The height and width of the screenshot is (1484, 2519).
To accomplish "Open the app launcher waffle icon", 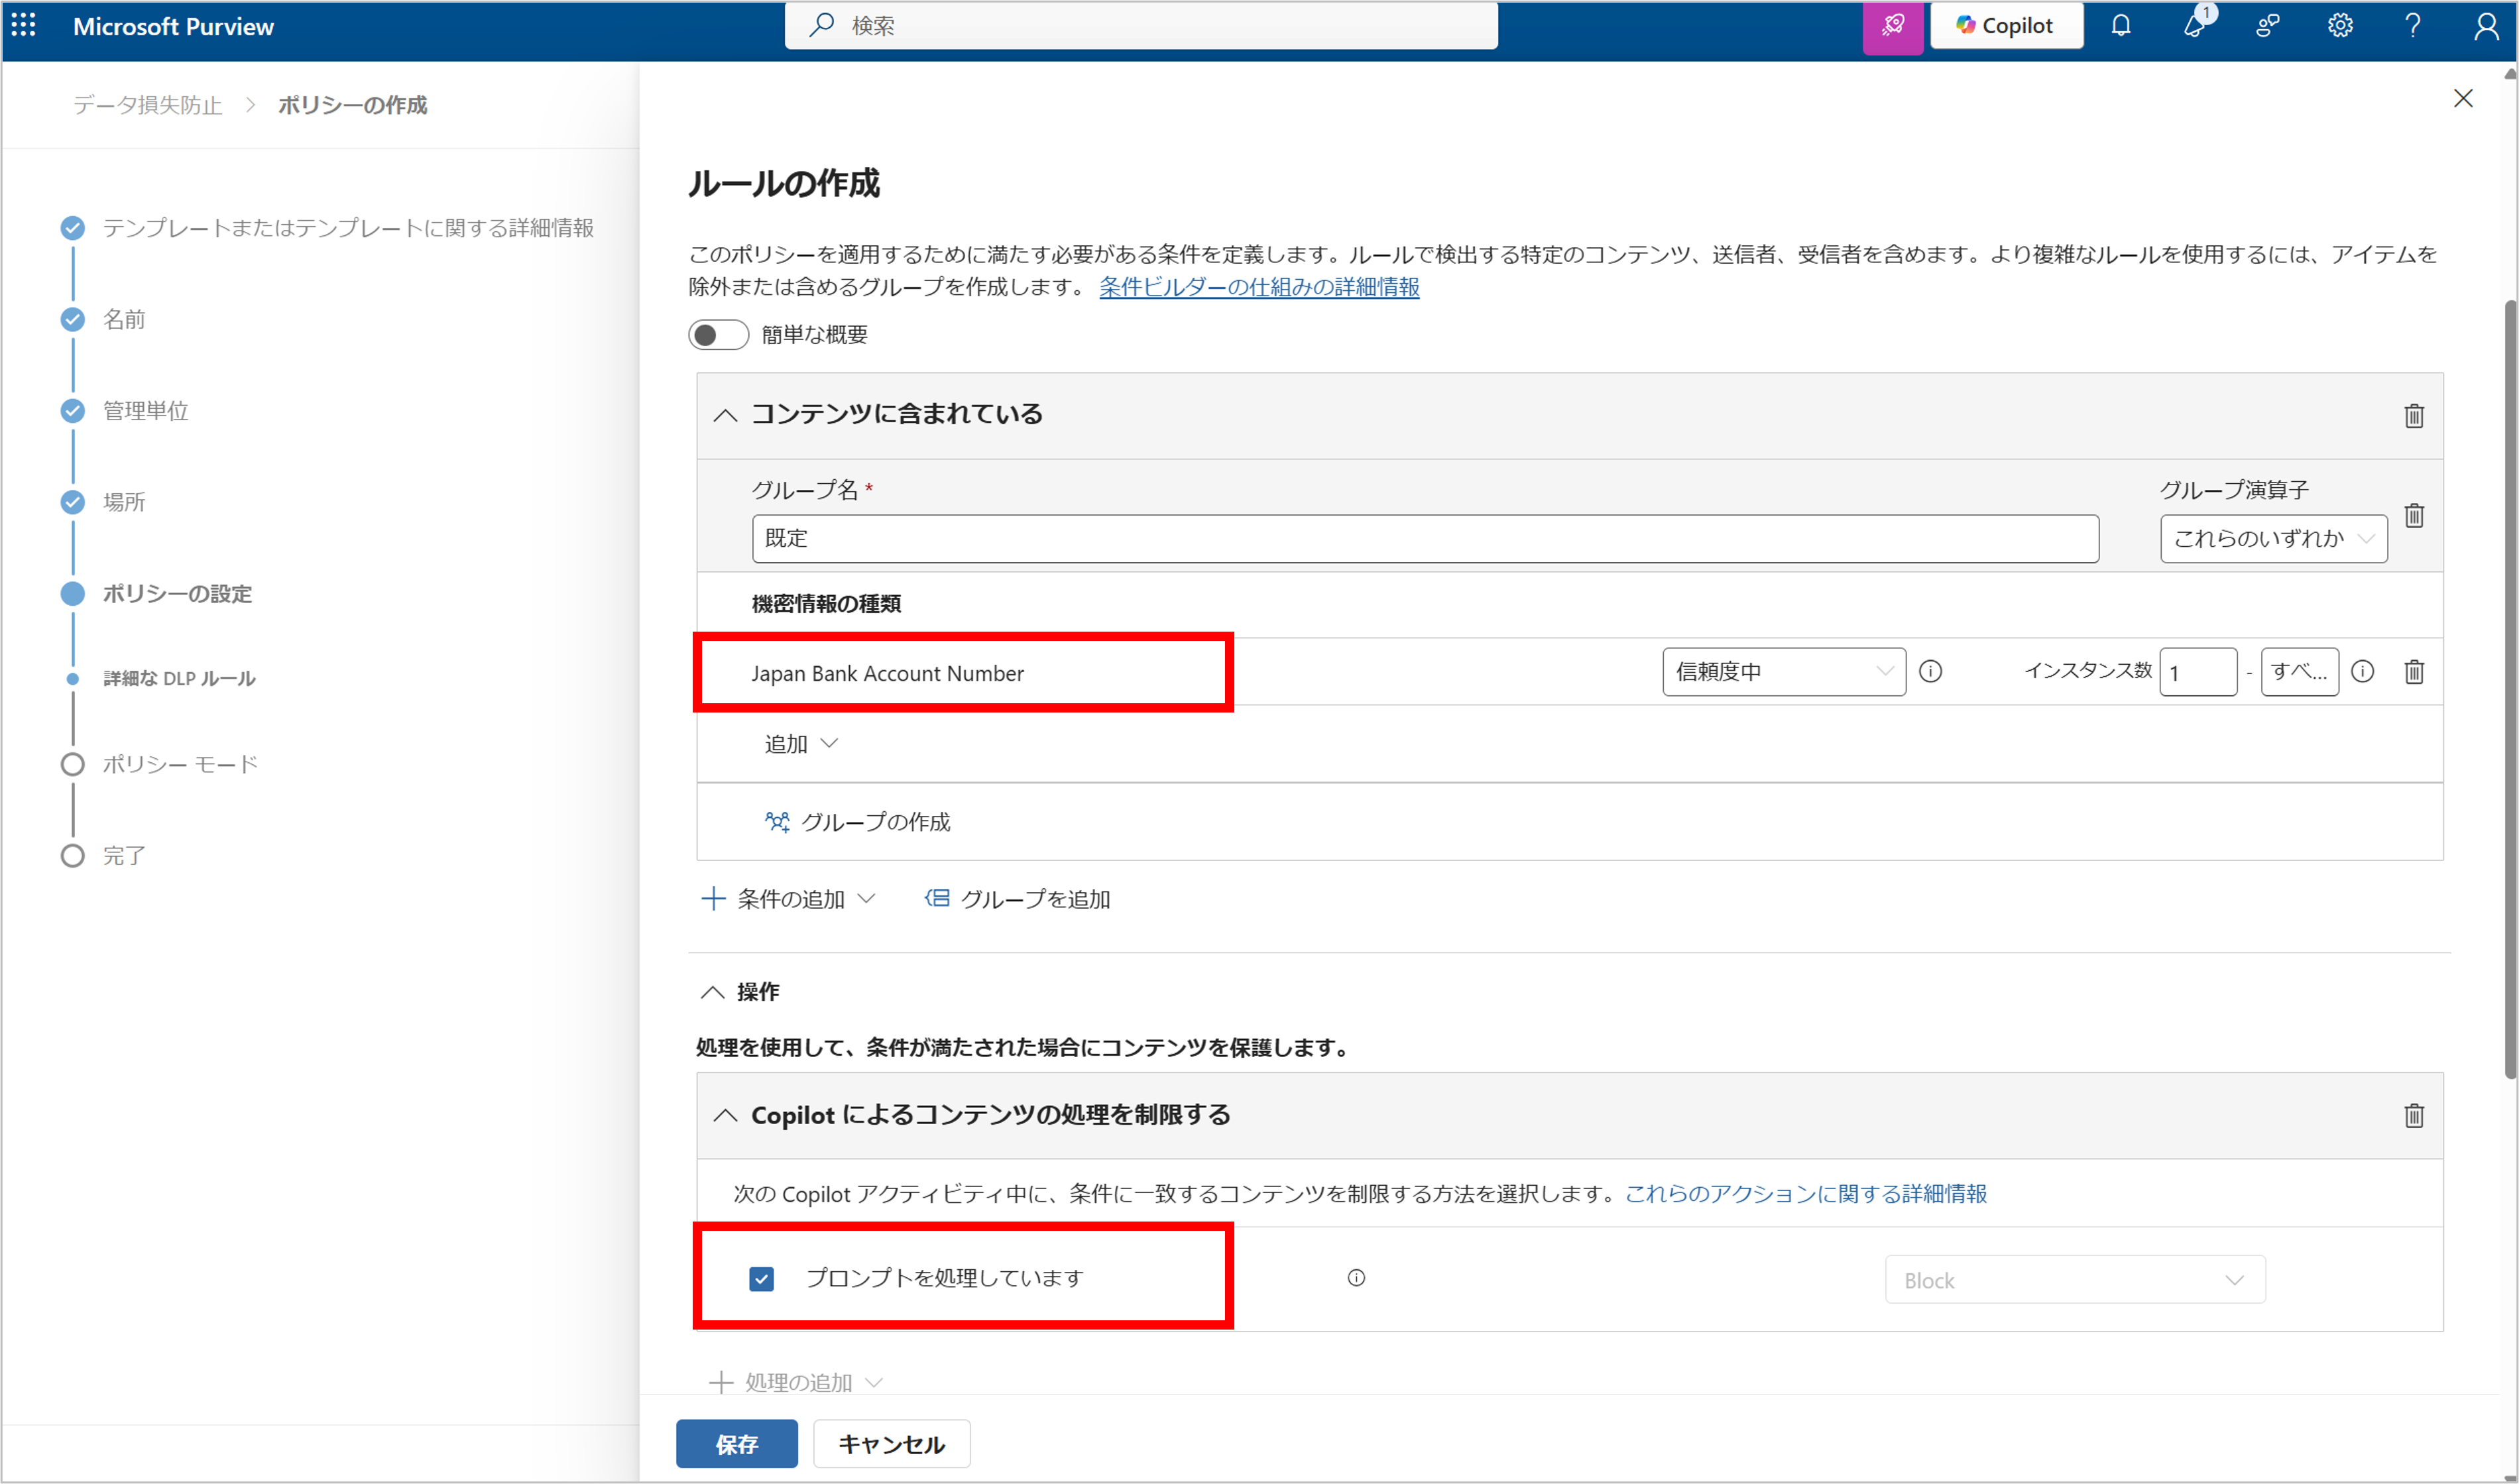I will (24, 25).
